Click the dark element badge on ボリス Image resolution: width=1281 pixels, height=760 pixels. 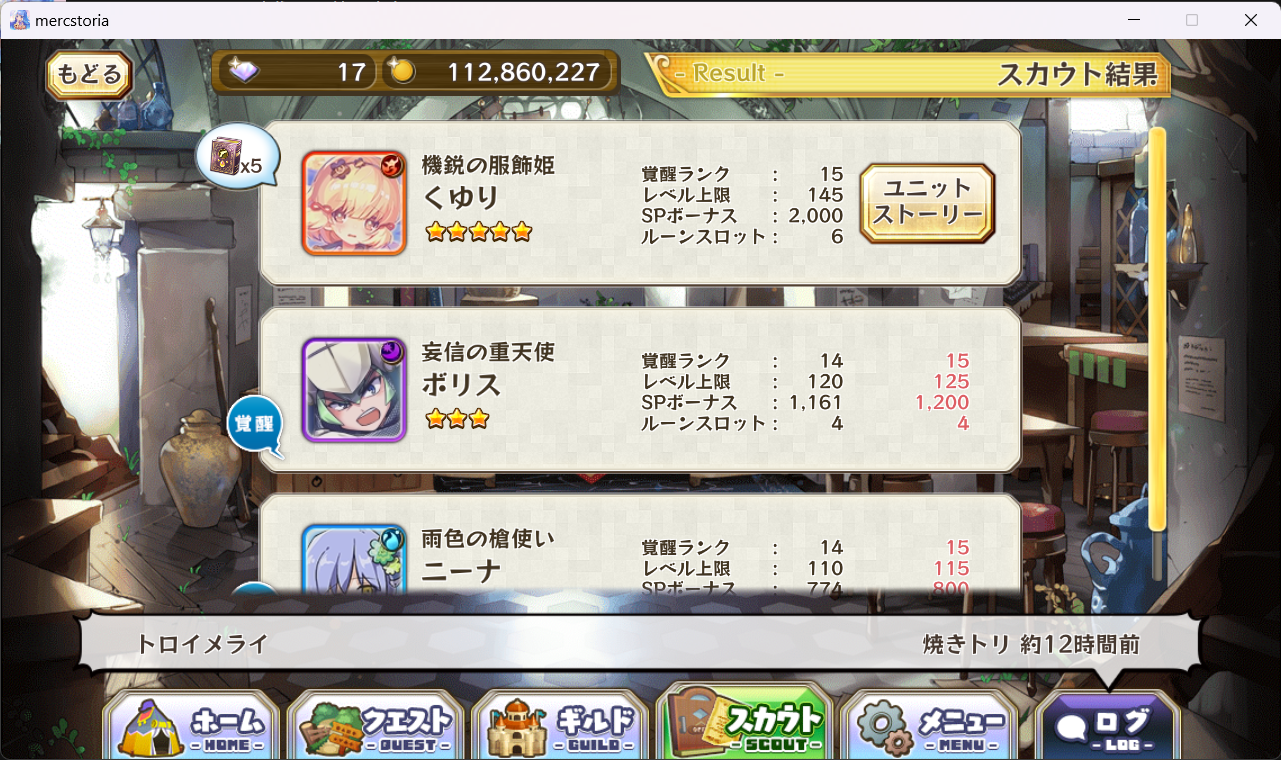[x=392, y=352]
